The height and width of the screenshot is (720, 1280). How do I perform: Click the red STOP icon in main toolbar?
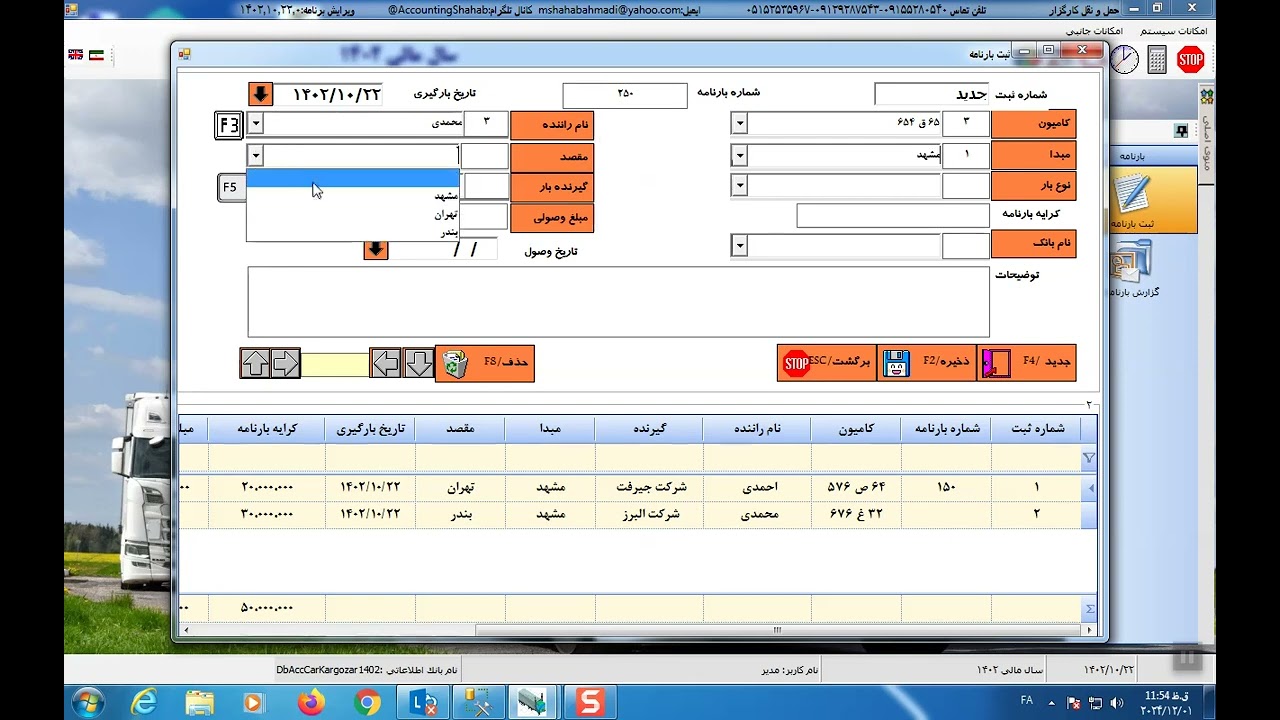pyautogui.click(x=1190, y=60)
